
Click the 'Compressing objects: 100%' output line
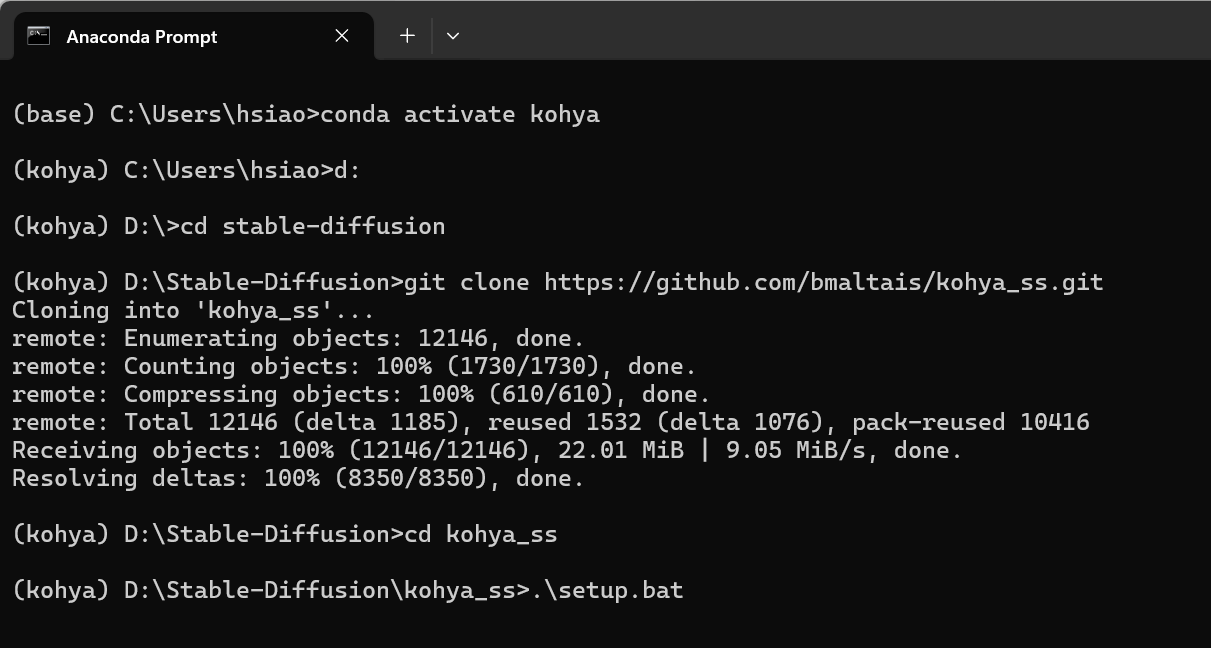click(361, 394)
